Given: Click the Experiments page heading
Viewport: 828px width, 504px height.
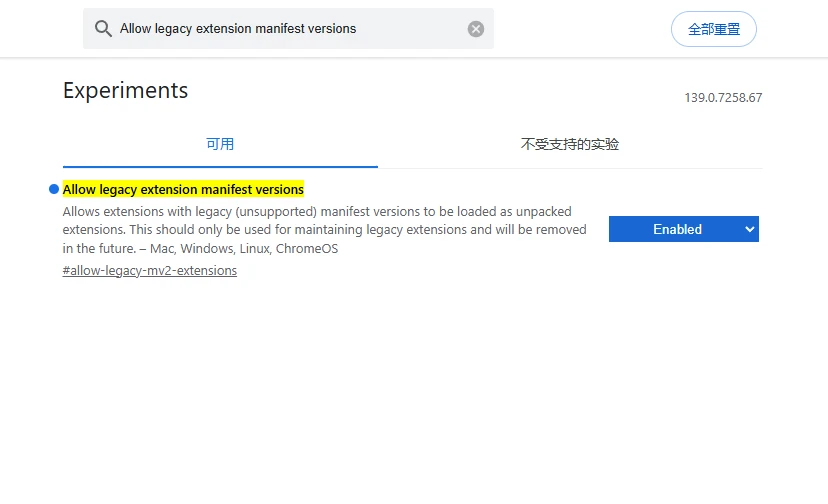Looking at the screenshot, I should pyautogui.click(x=125, y=90).
